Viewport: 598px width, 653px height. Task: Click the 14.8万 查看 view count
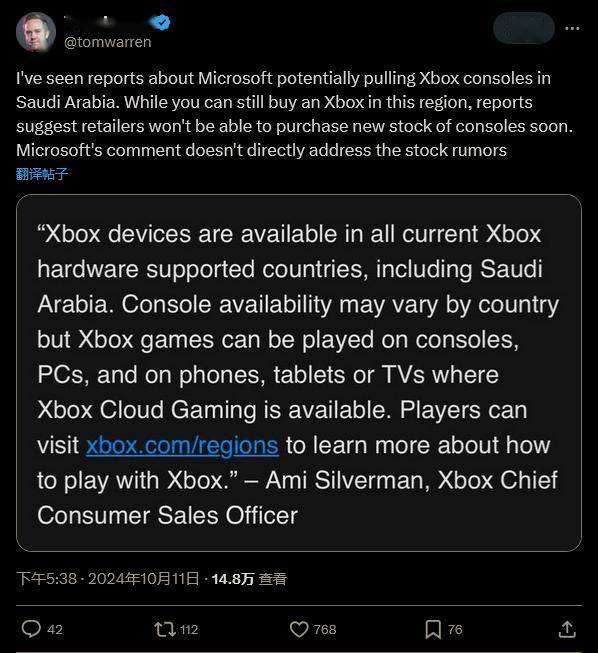pyautogui.click(x=249, y=578)
